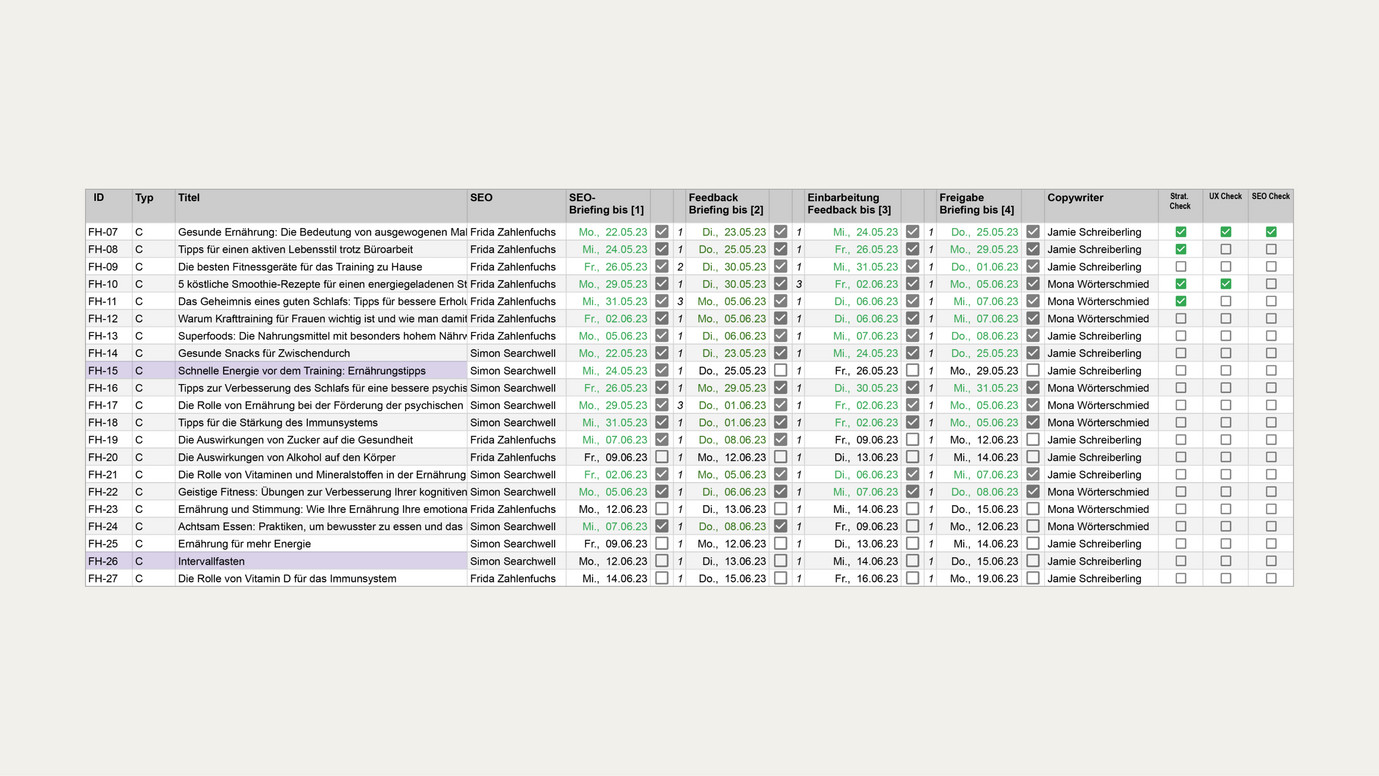Uncheck the UX Check box in row FH-10

pos(1225,284)
